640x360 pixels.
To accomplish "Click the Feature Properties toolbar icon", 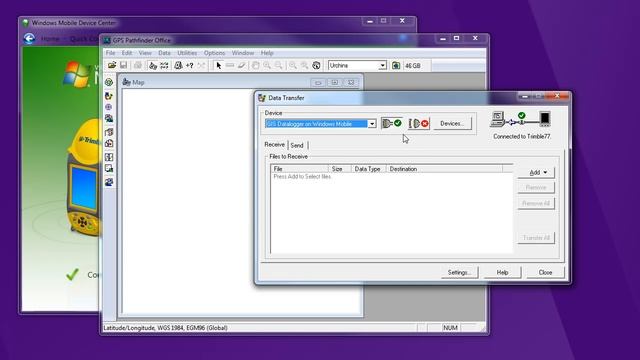I will click(x=178, y=65).
